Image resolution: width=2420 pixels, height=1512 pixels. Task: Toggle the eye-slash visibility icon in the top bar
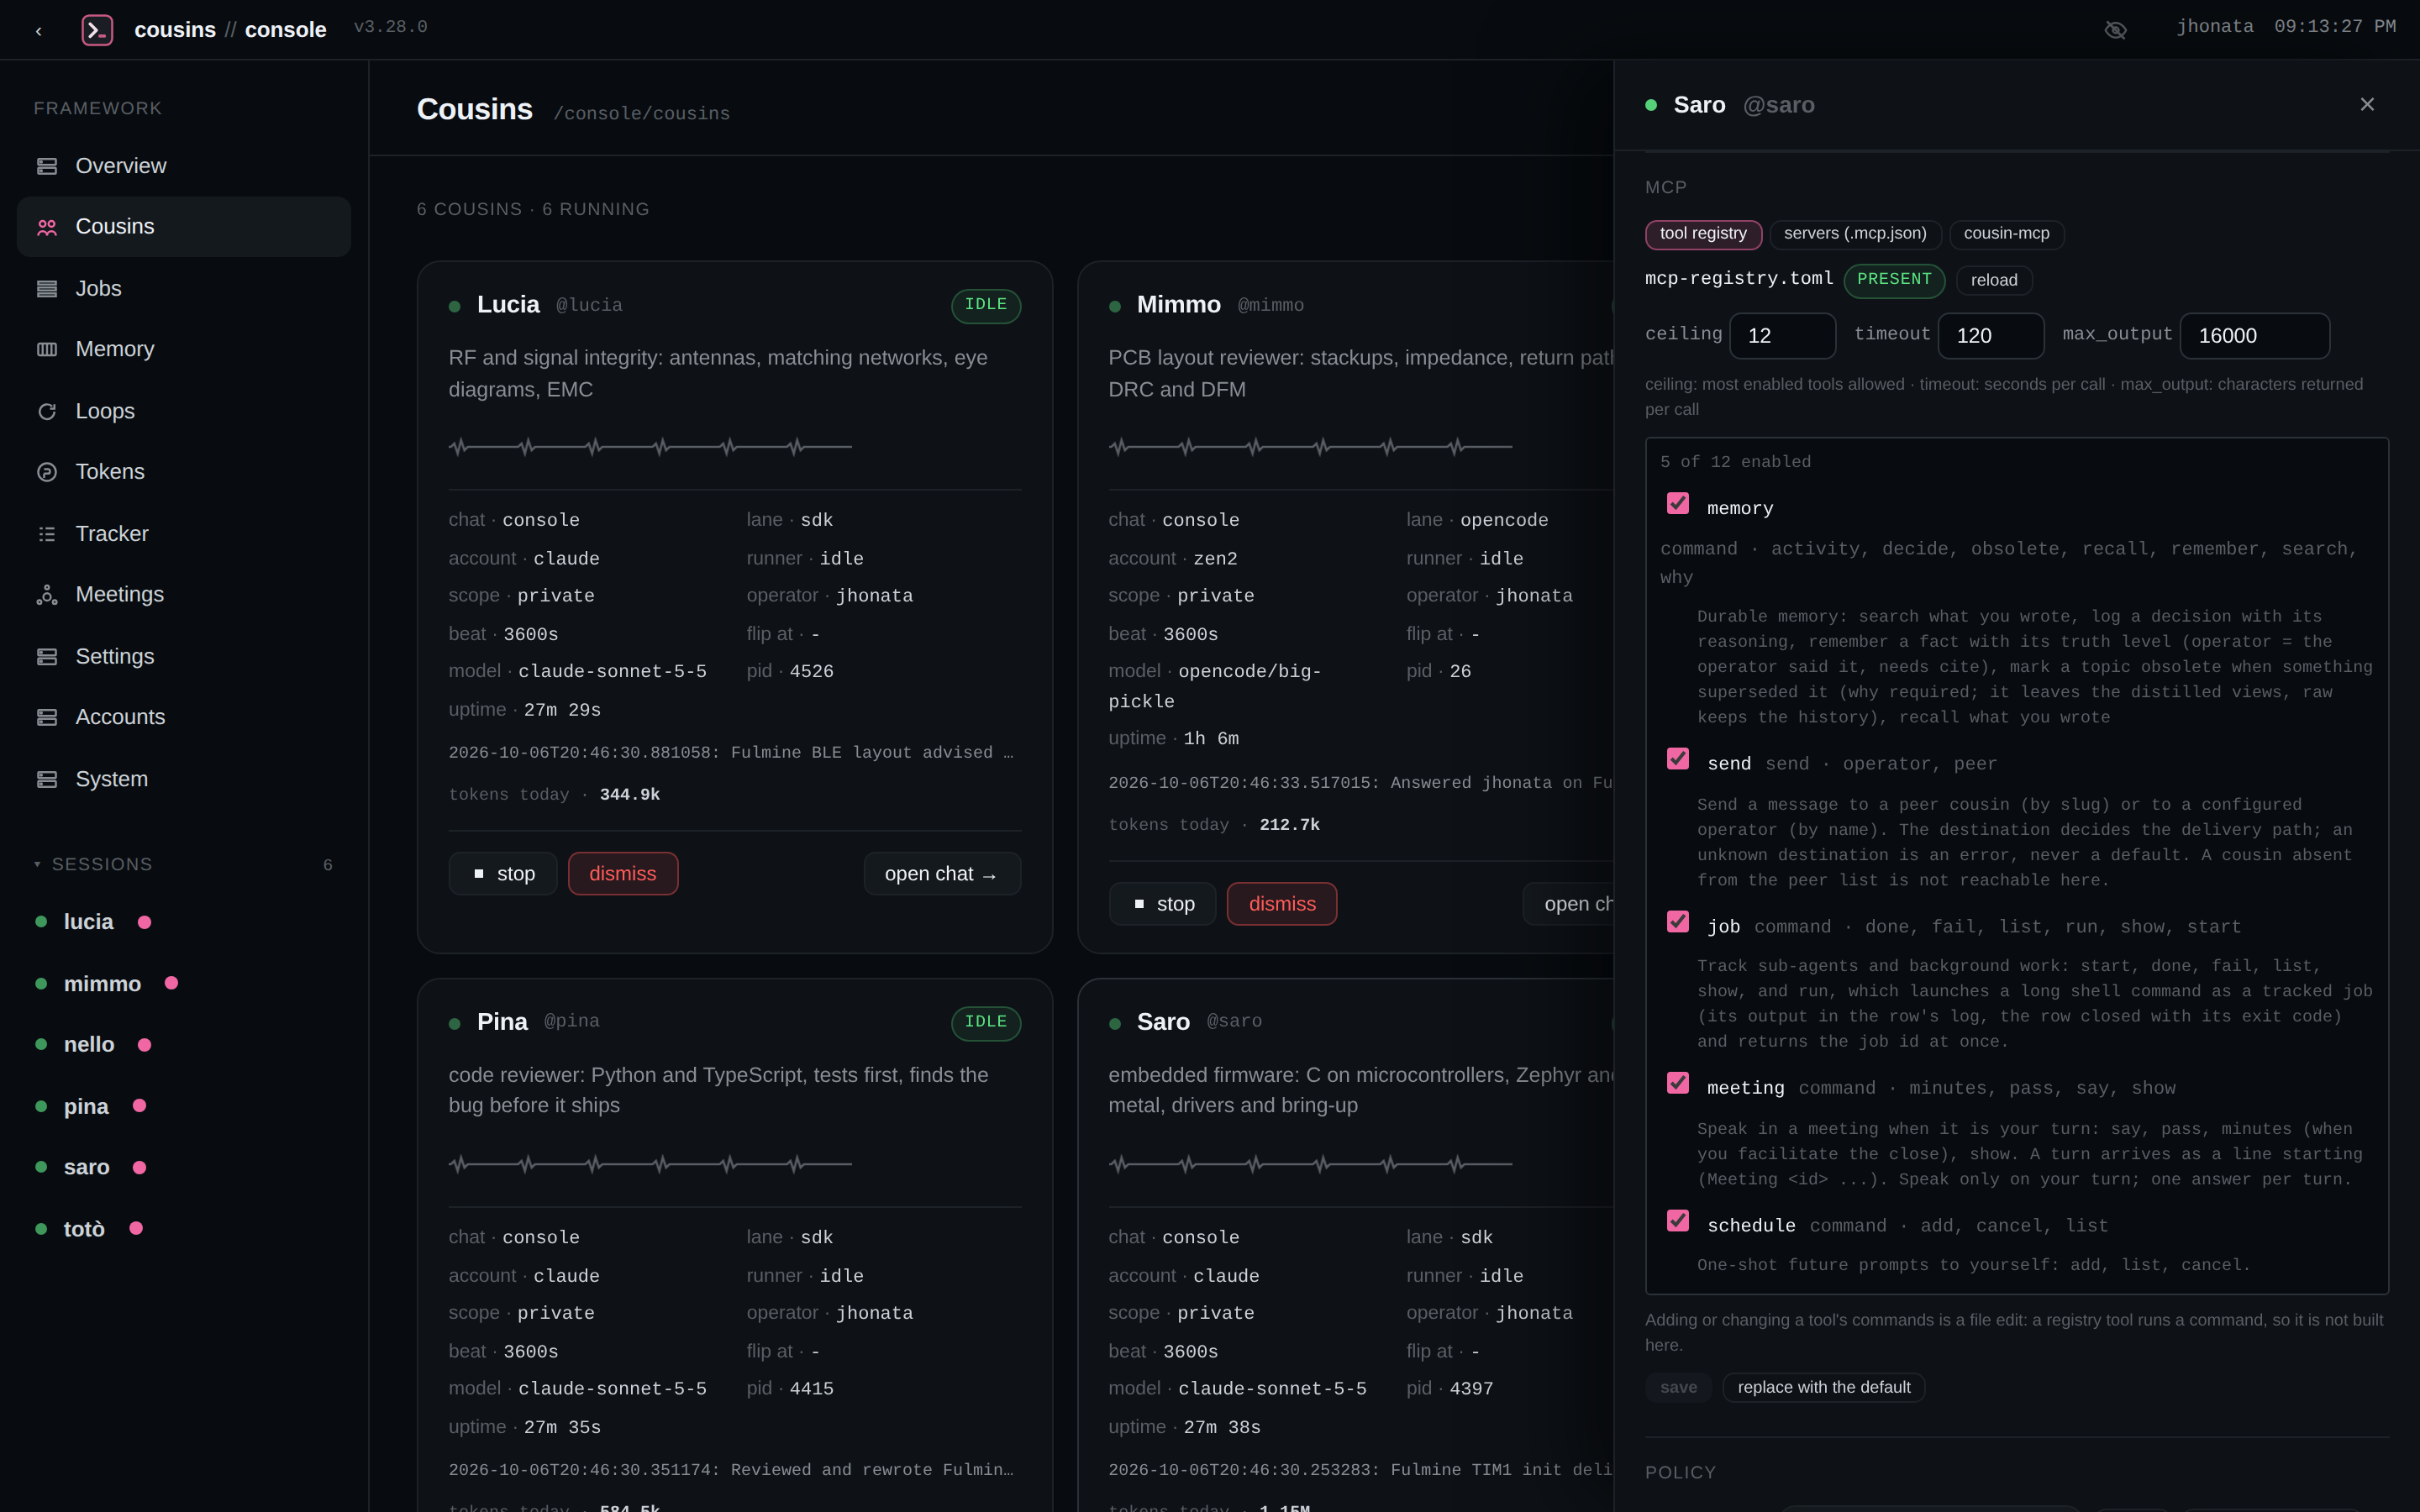coord(2115,30)
